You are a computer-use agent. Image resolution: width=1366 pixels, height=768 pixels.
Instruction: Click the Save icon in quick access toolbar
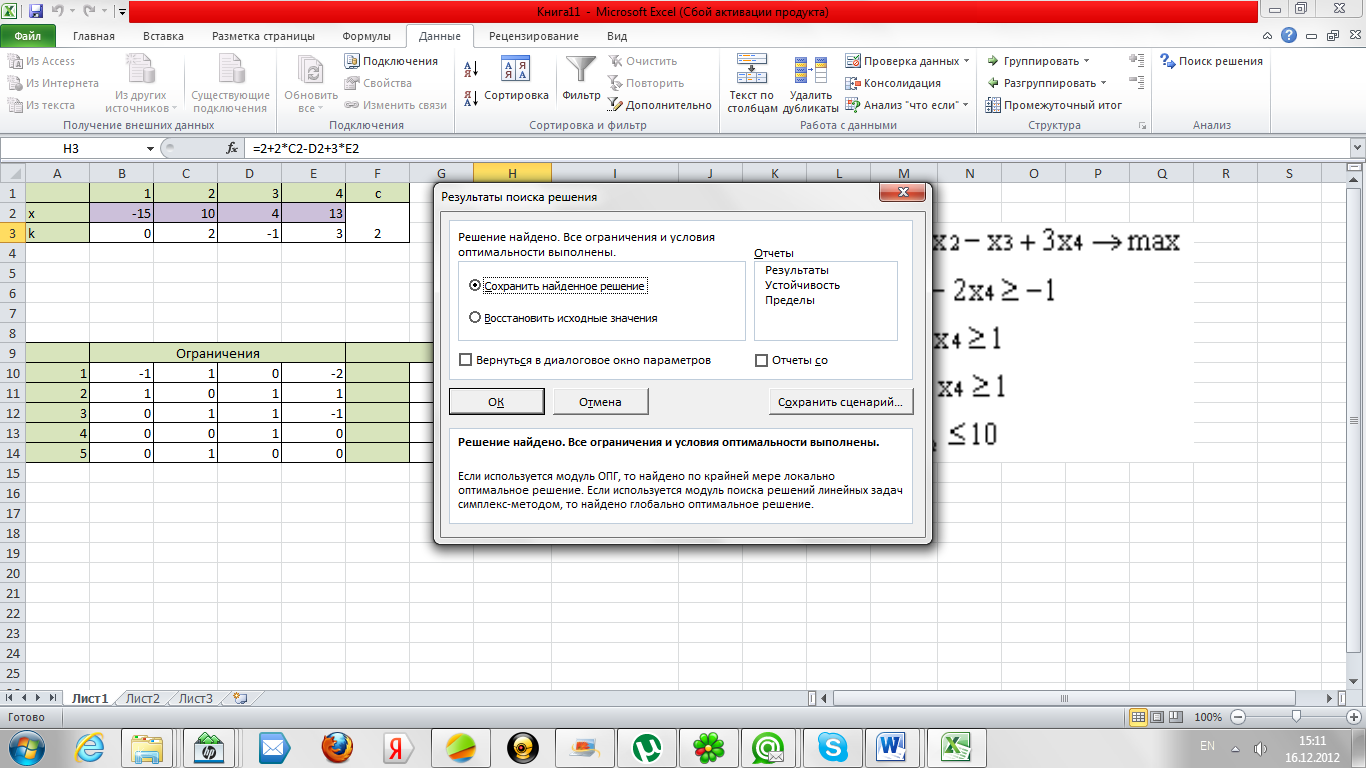click(x=36, y=12)
